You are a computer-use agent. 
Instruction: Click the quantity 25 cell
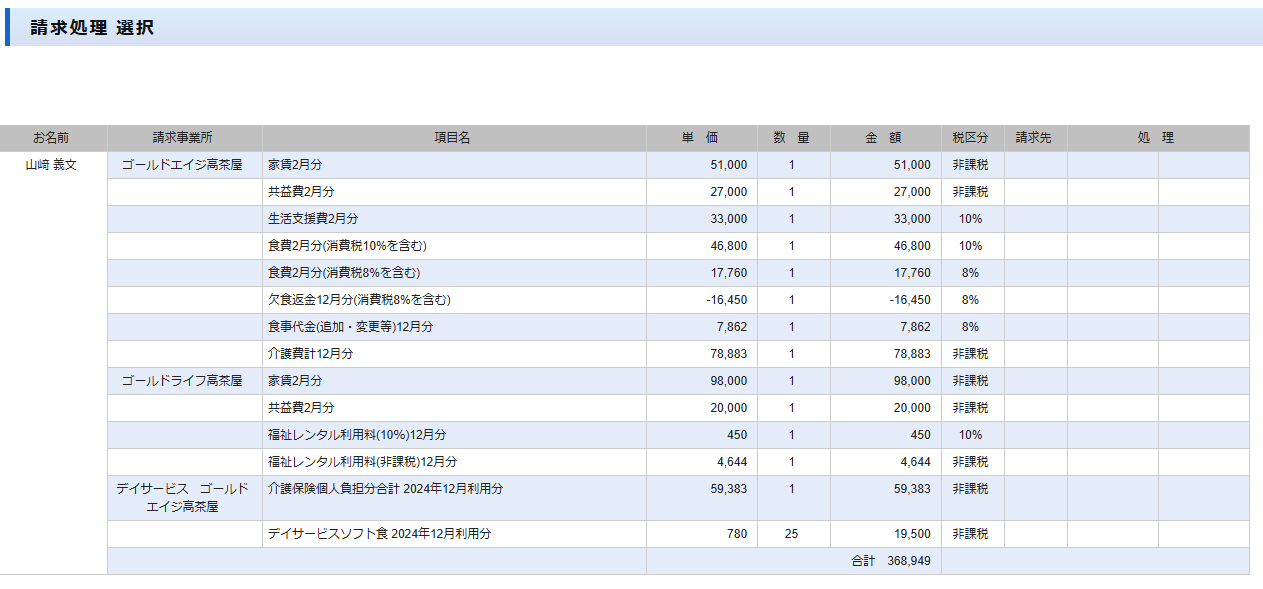791,534
